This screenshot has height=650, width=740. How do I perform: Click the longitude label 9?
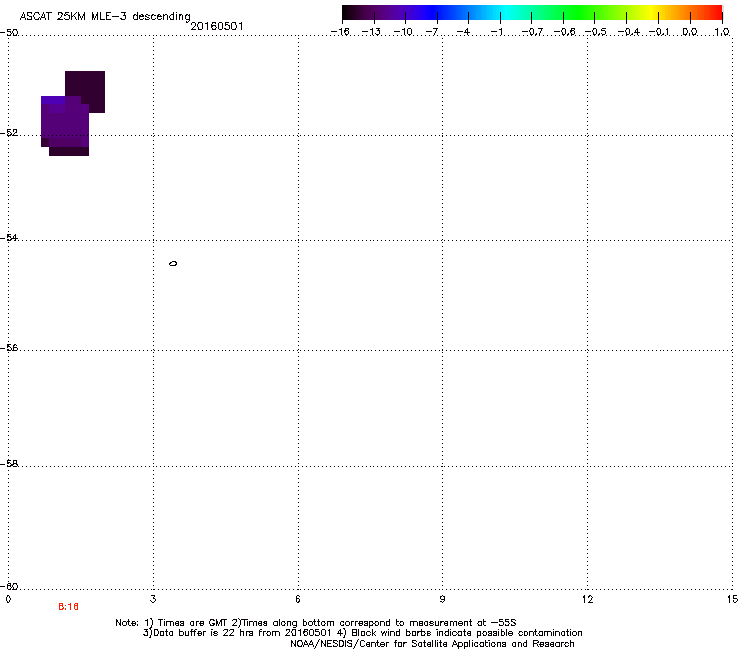pos(442,599)
